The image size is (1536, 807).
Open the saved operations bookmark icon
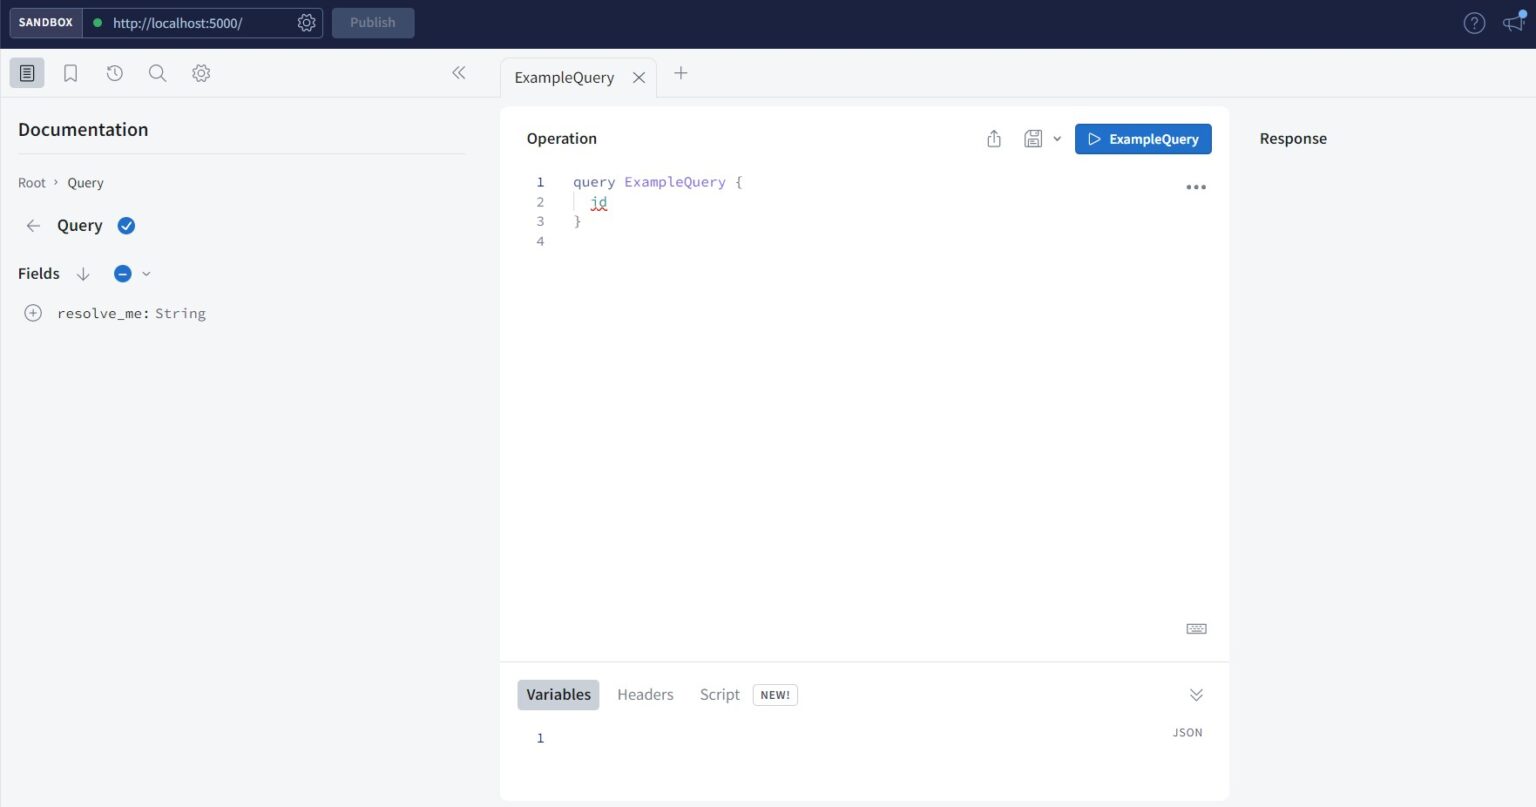click(70, 72)
